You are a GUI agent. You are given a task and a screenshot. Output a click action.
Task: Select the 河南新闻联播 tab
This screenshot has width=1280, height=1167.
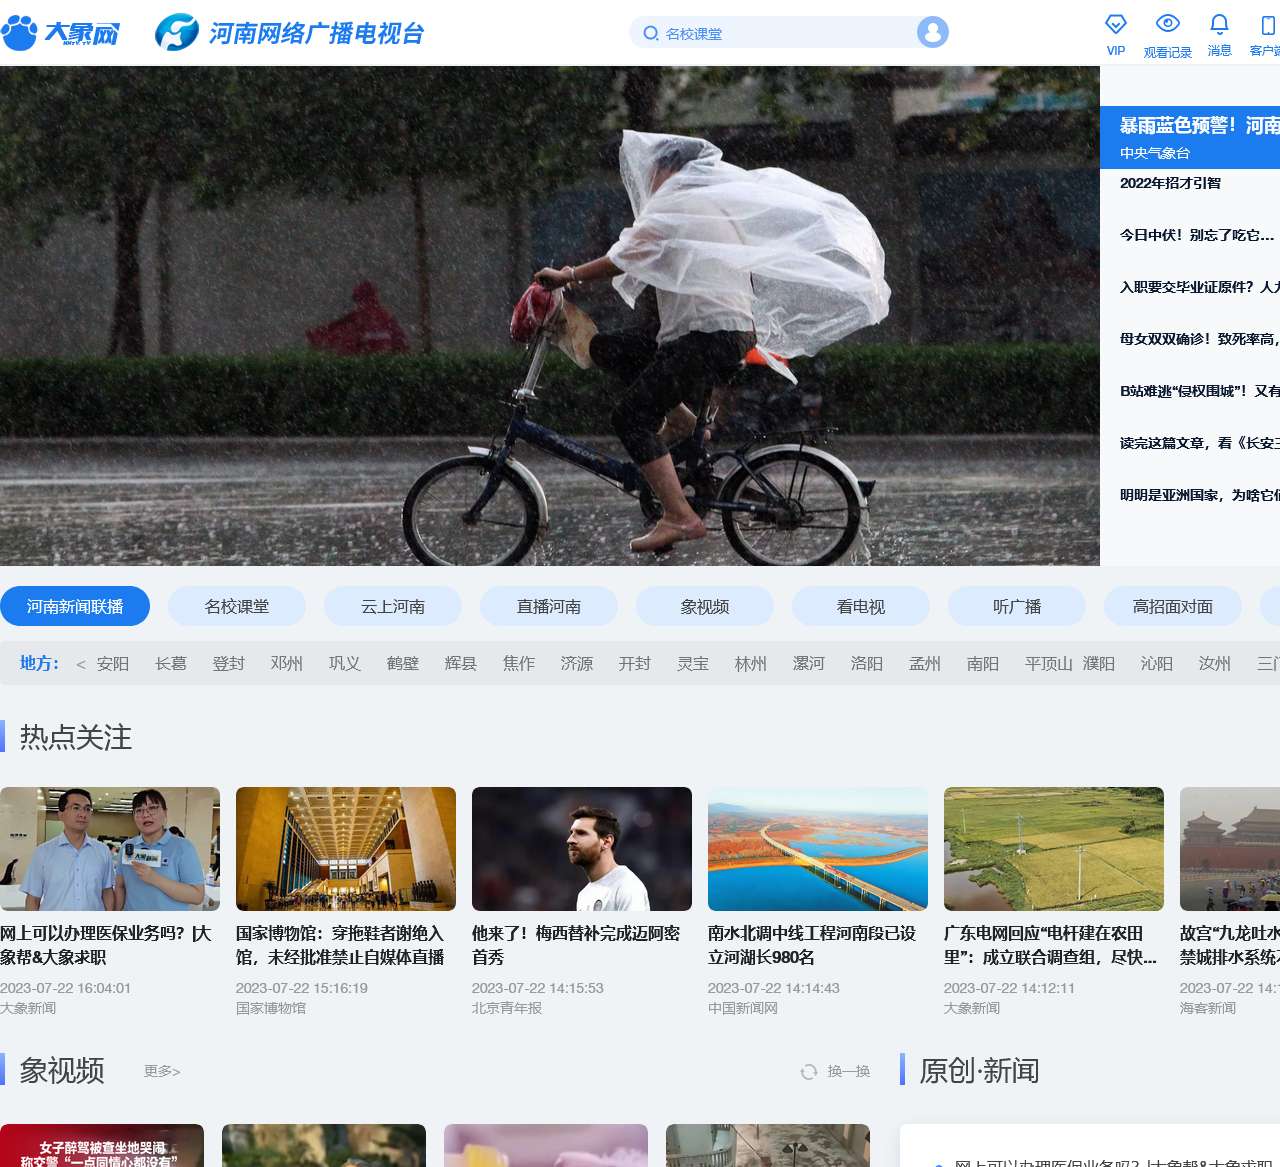pos(75,606)
